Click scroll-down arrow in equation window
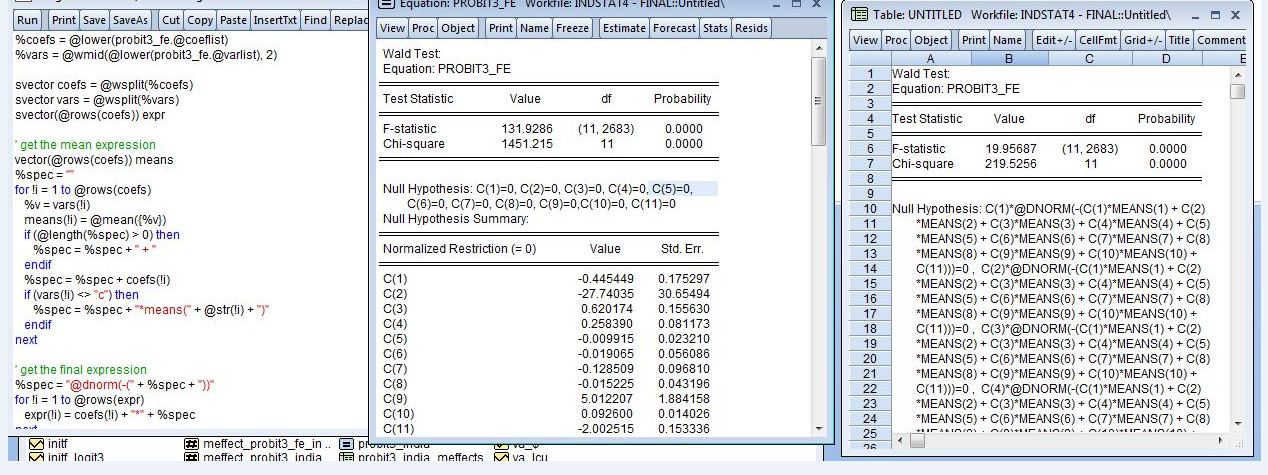1268x475 pixels. pyautogui.click(x=819, y=427)
